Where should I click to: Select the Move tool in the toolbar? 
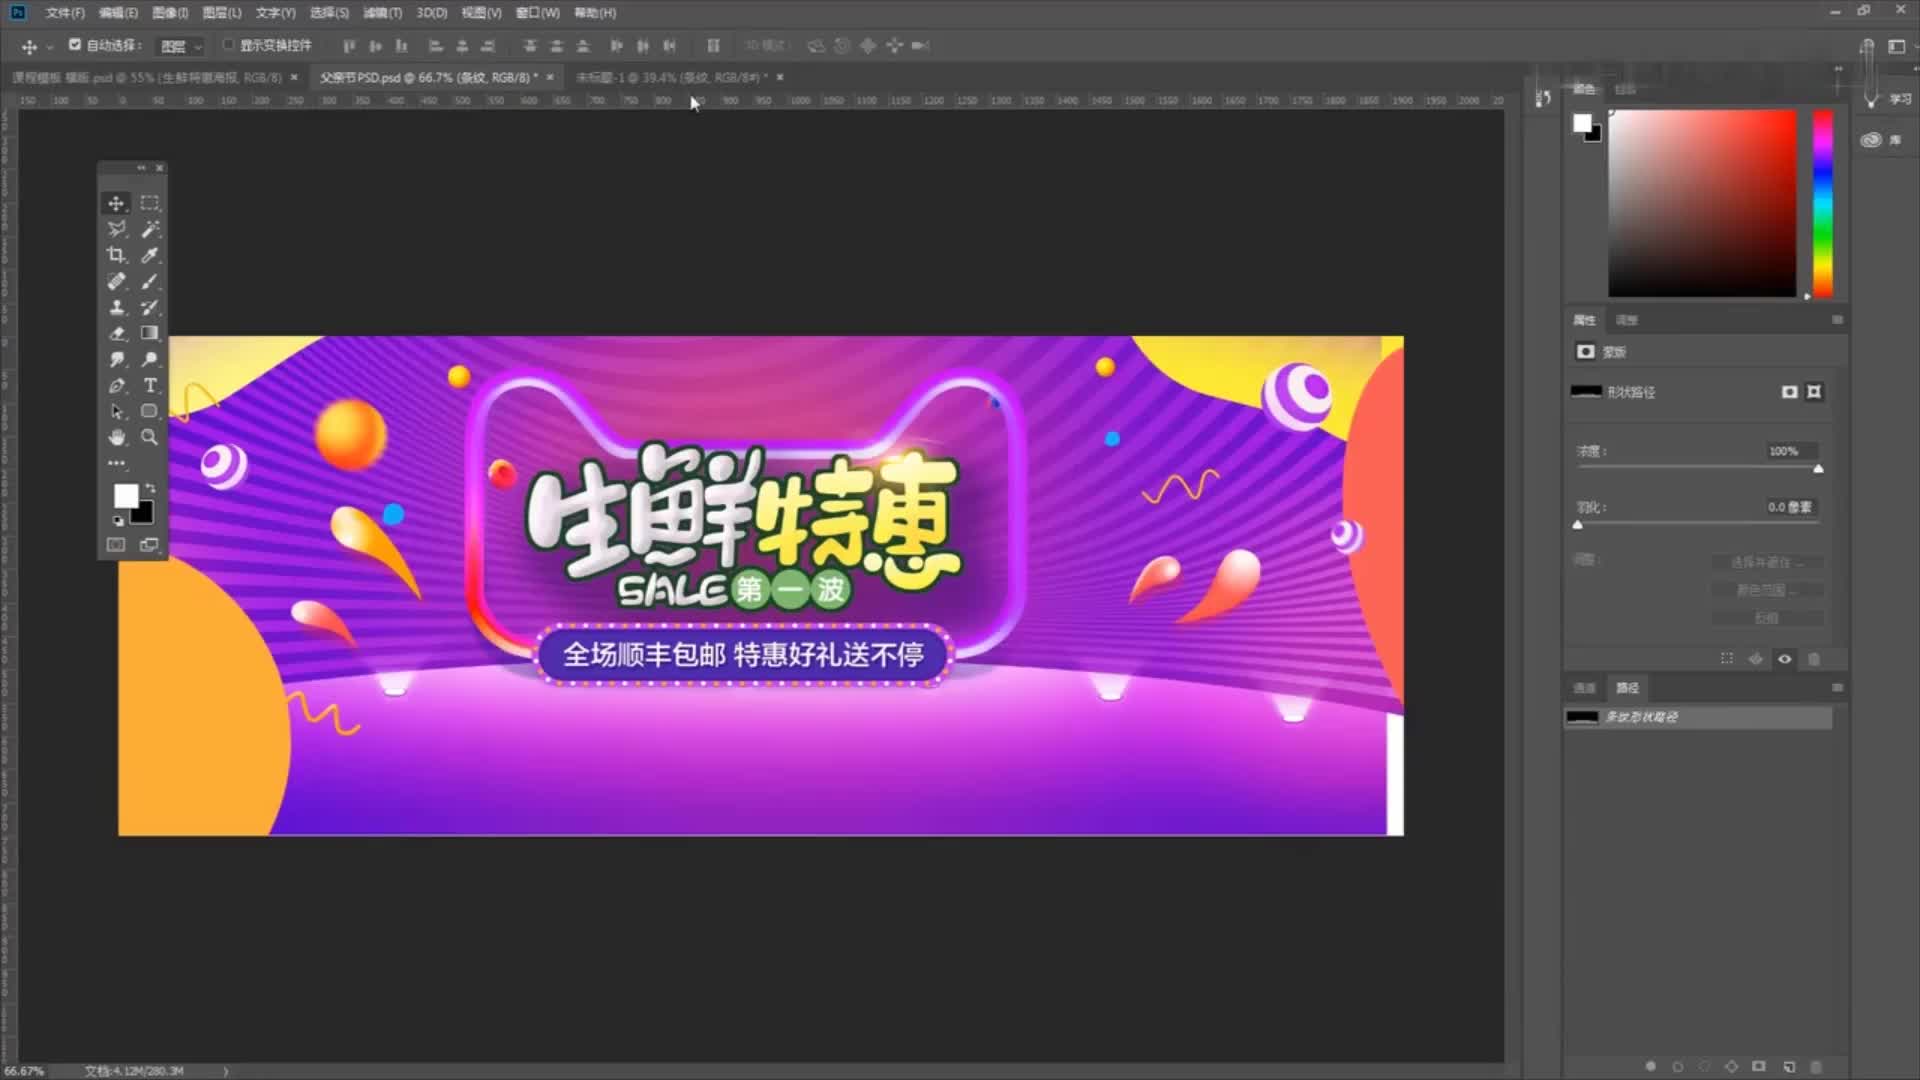pos(116,203)
